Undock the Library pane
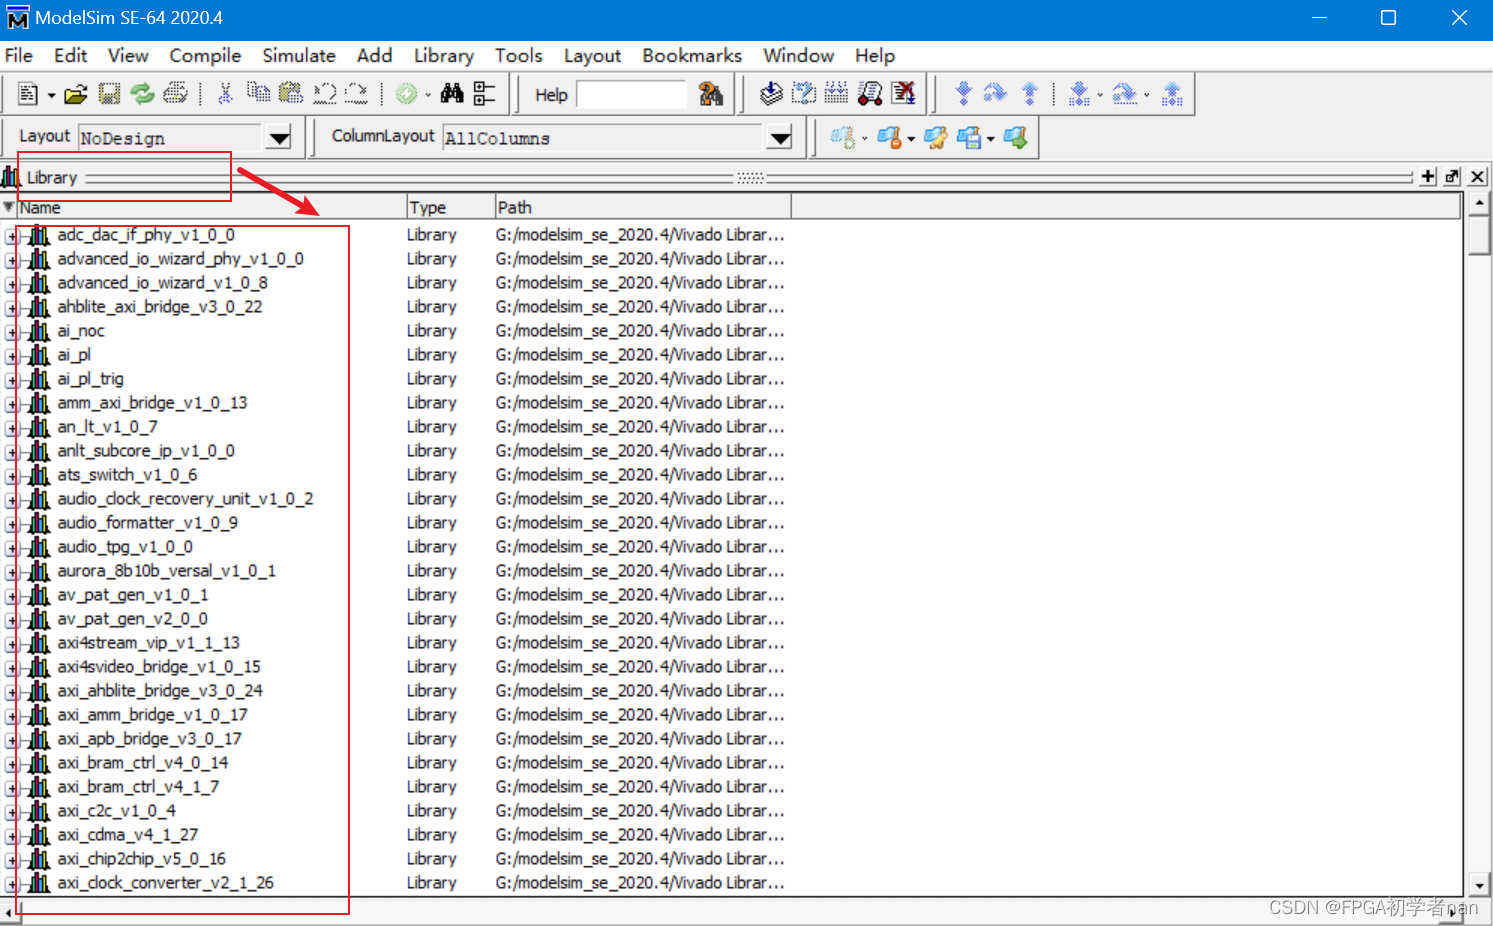Image resolution: width=1493 pixels, height=926 pixels. [x=1452, y=177]
